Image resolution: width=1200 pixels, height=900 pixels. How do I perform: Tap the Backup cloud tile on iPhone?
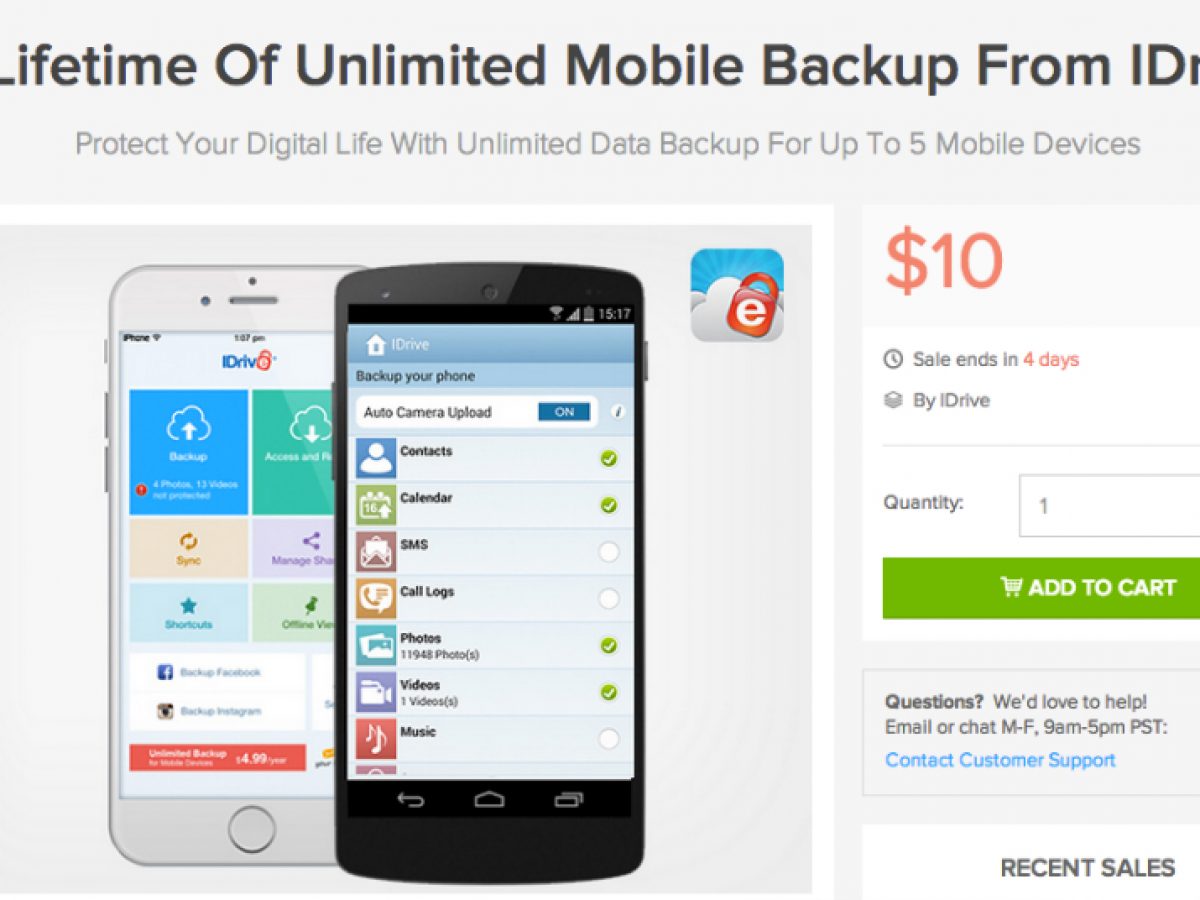point(189,452)
